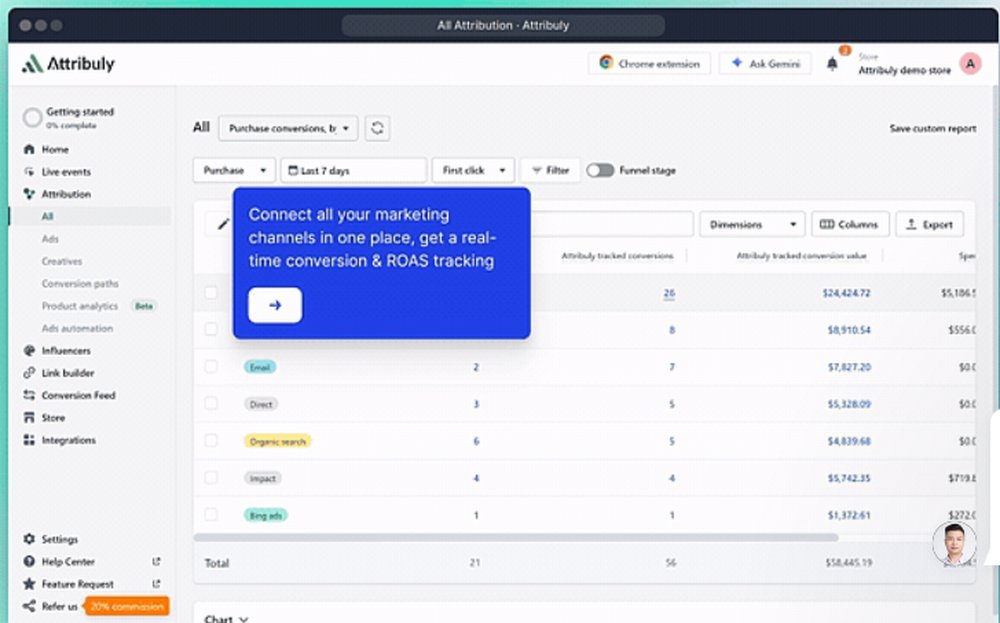
Task: Click the pencil edit icon
Action: (223, 224)
